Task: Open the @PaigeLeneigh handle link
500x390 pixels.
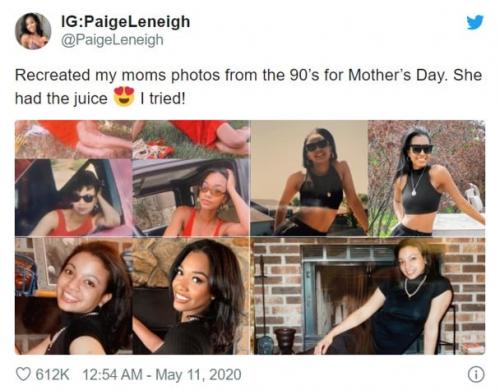Action: (112, 40)
